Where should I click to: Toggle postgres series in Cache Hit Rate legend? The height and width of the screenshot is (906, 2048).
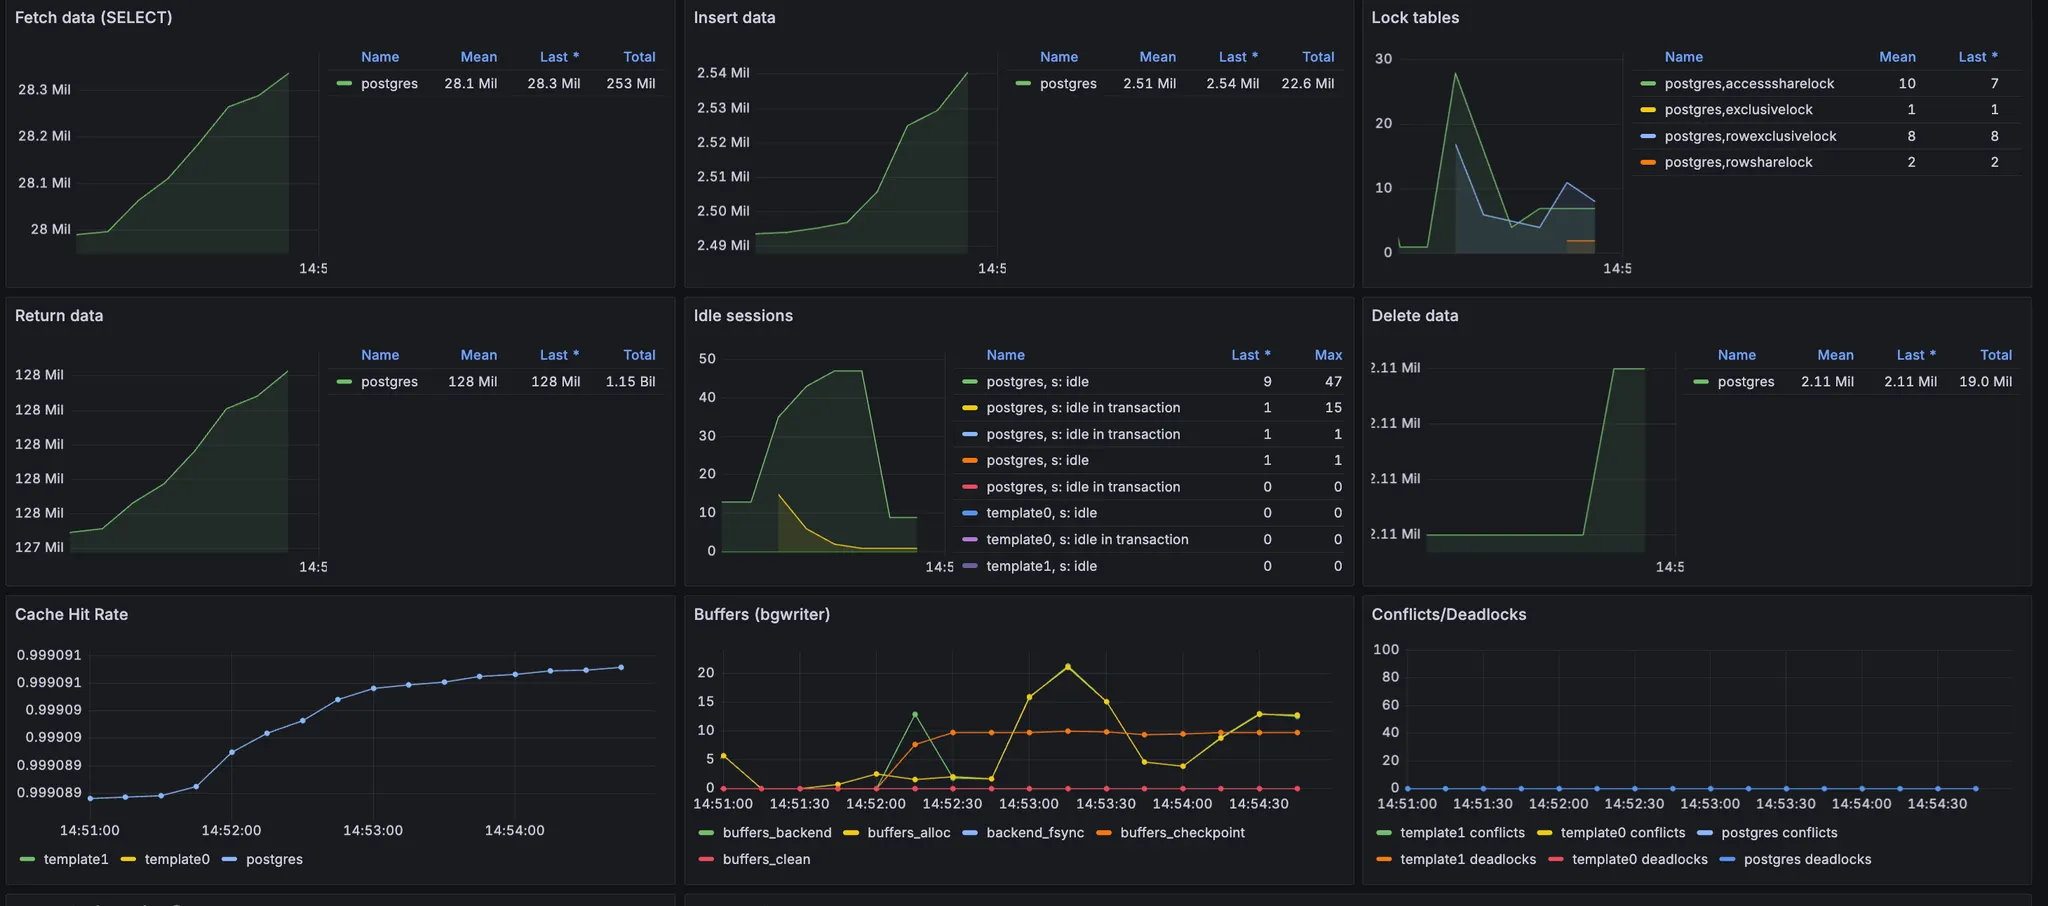coord(274,859)
